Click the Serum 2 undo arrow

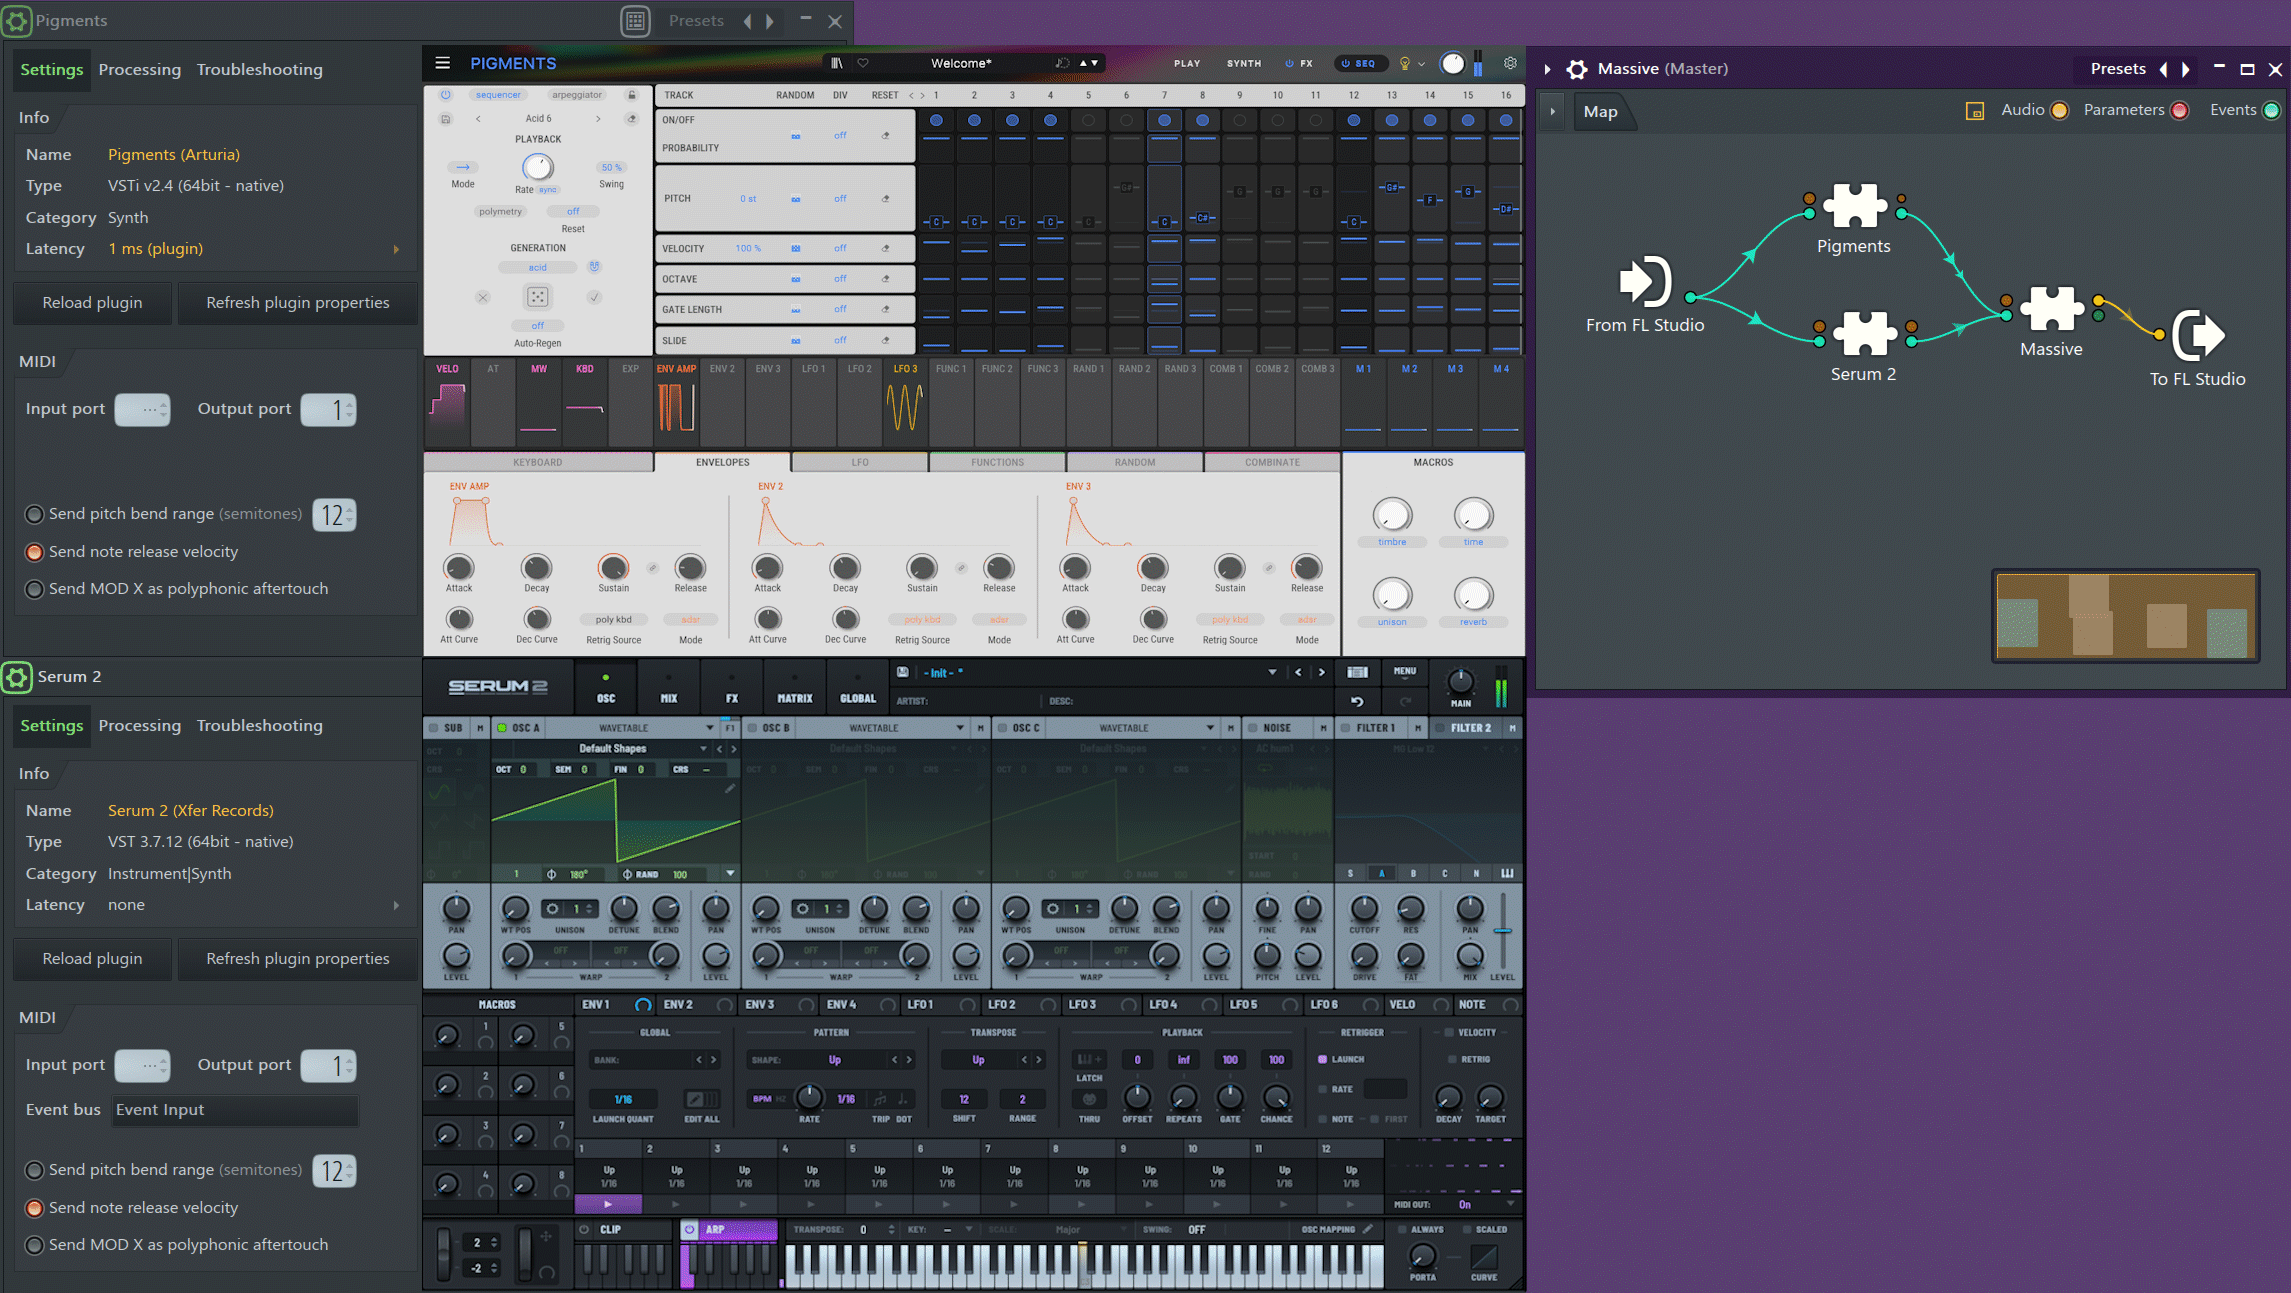tap(1357, 702)
